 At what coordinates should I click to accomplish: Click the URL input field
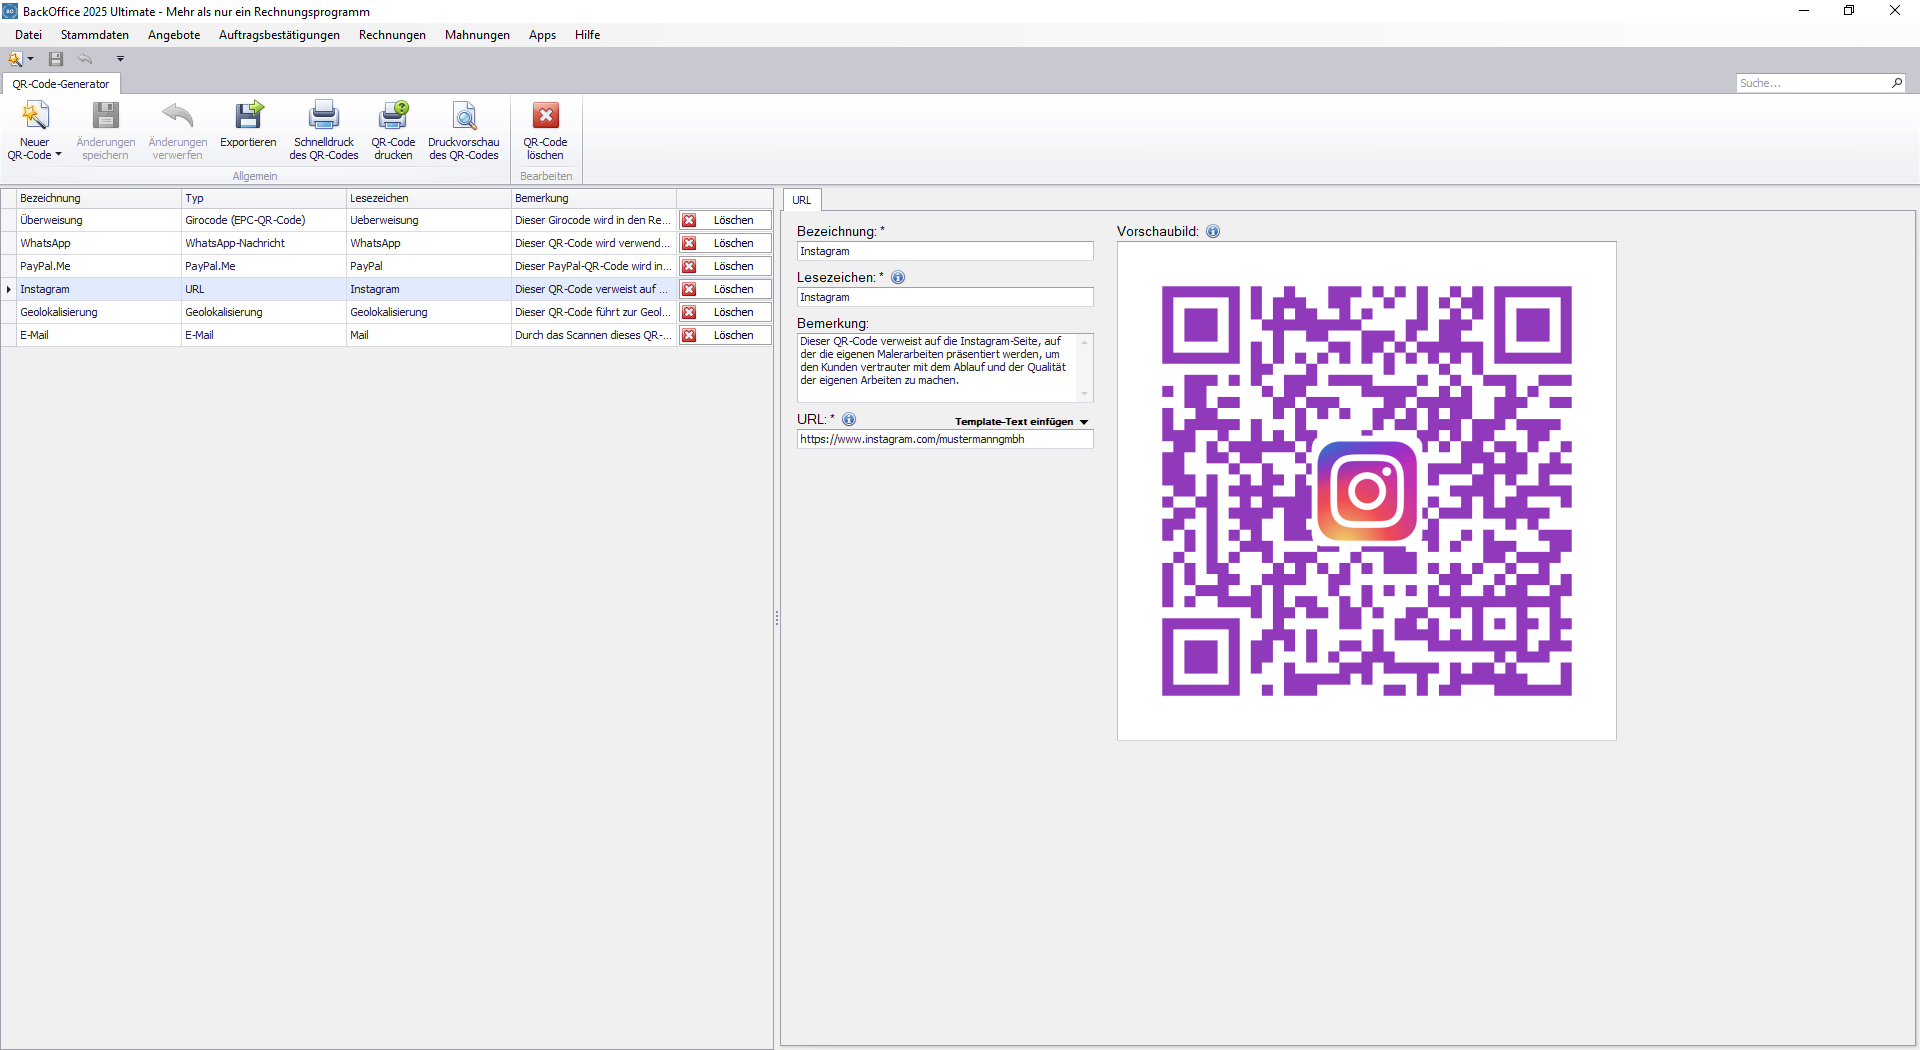945,439
